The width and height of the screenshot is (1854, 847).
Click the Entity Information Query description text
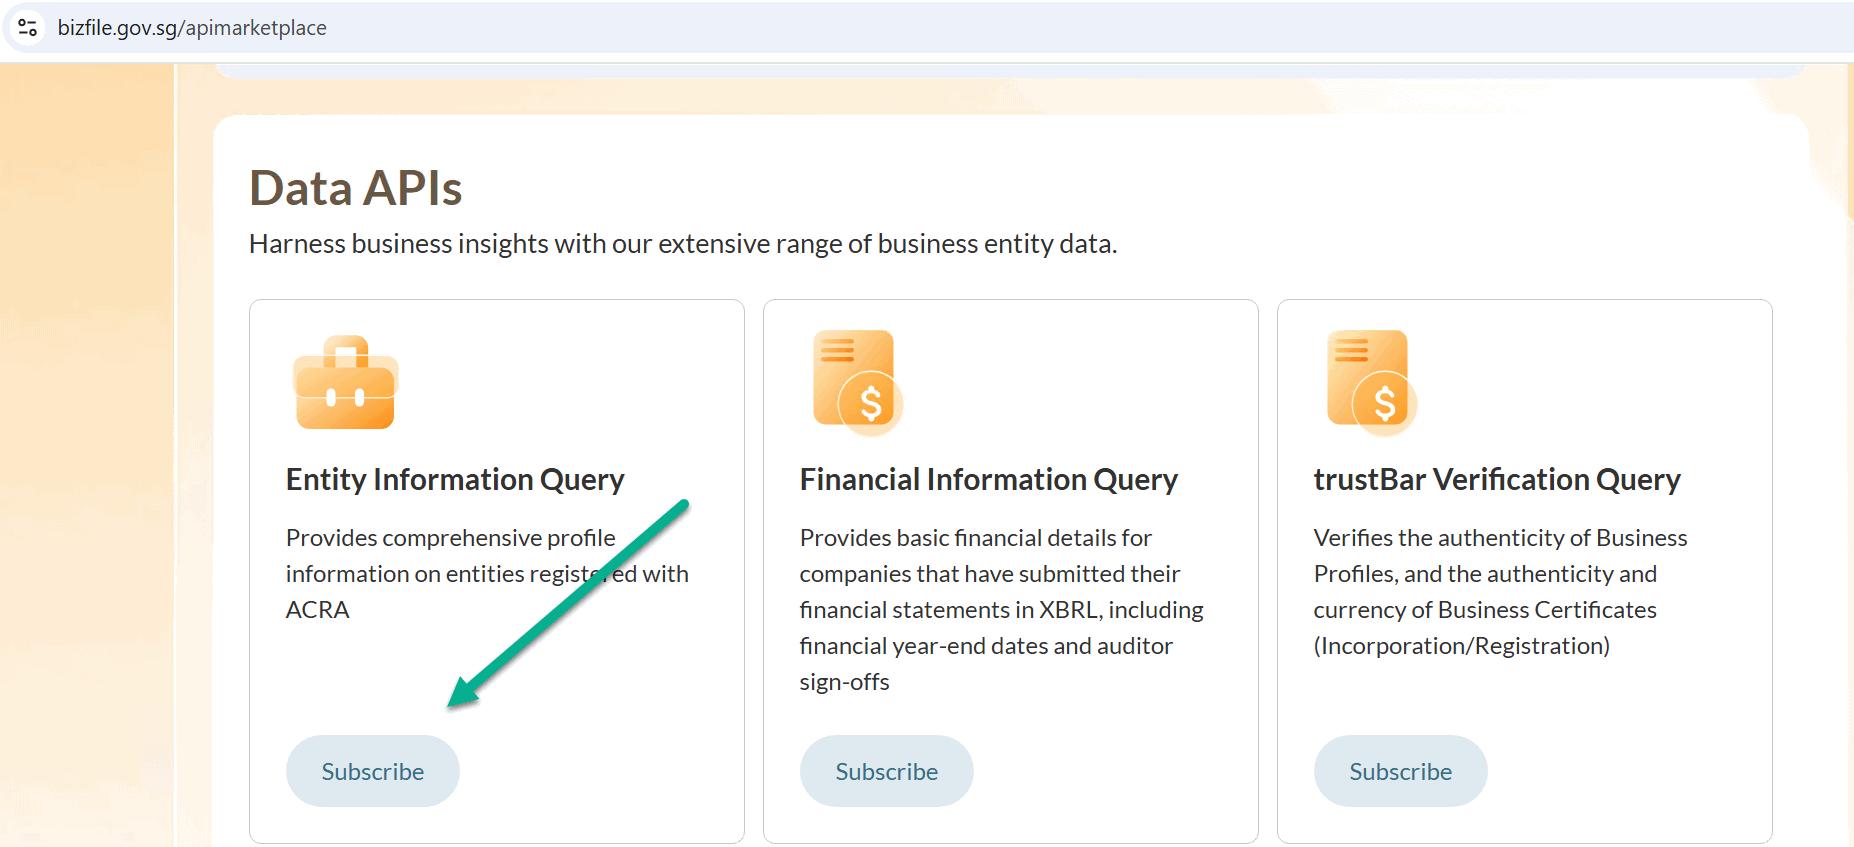coord(487,574)
